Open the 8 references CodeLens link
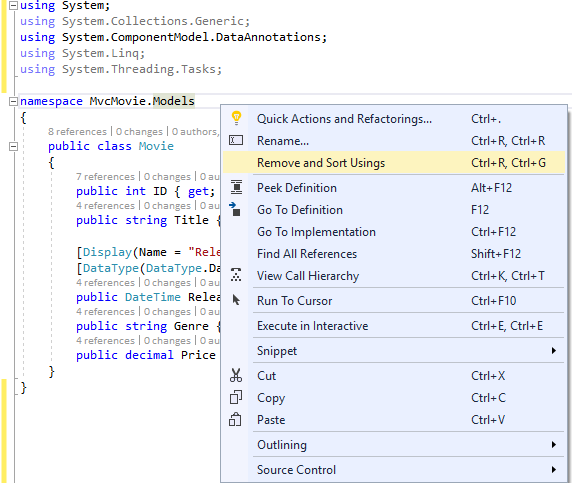Image resolution: width=572 pixels, height=483 pixels. point(77,131)
